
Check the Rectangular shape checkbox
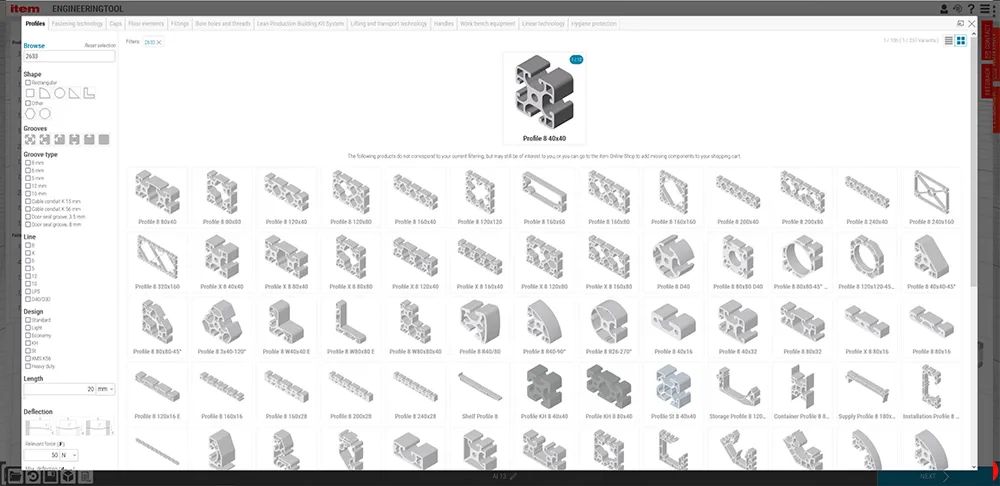coord(27,82)
